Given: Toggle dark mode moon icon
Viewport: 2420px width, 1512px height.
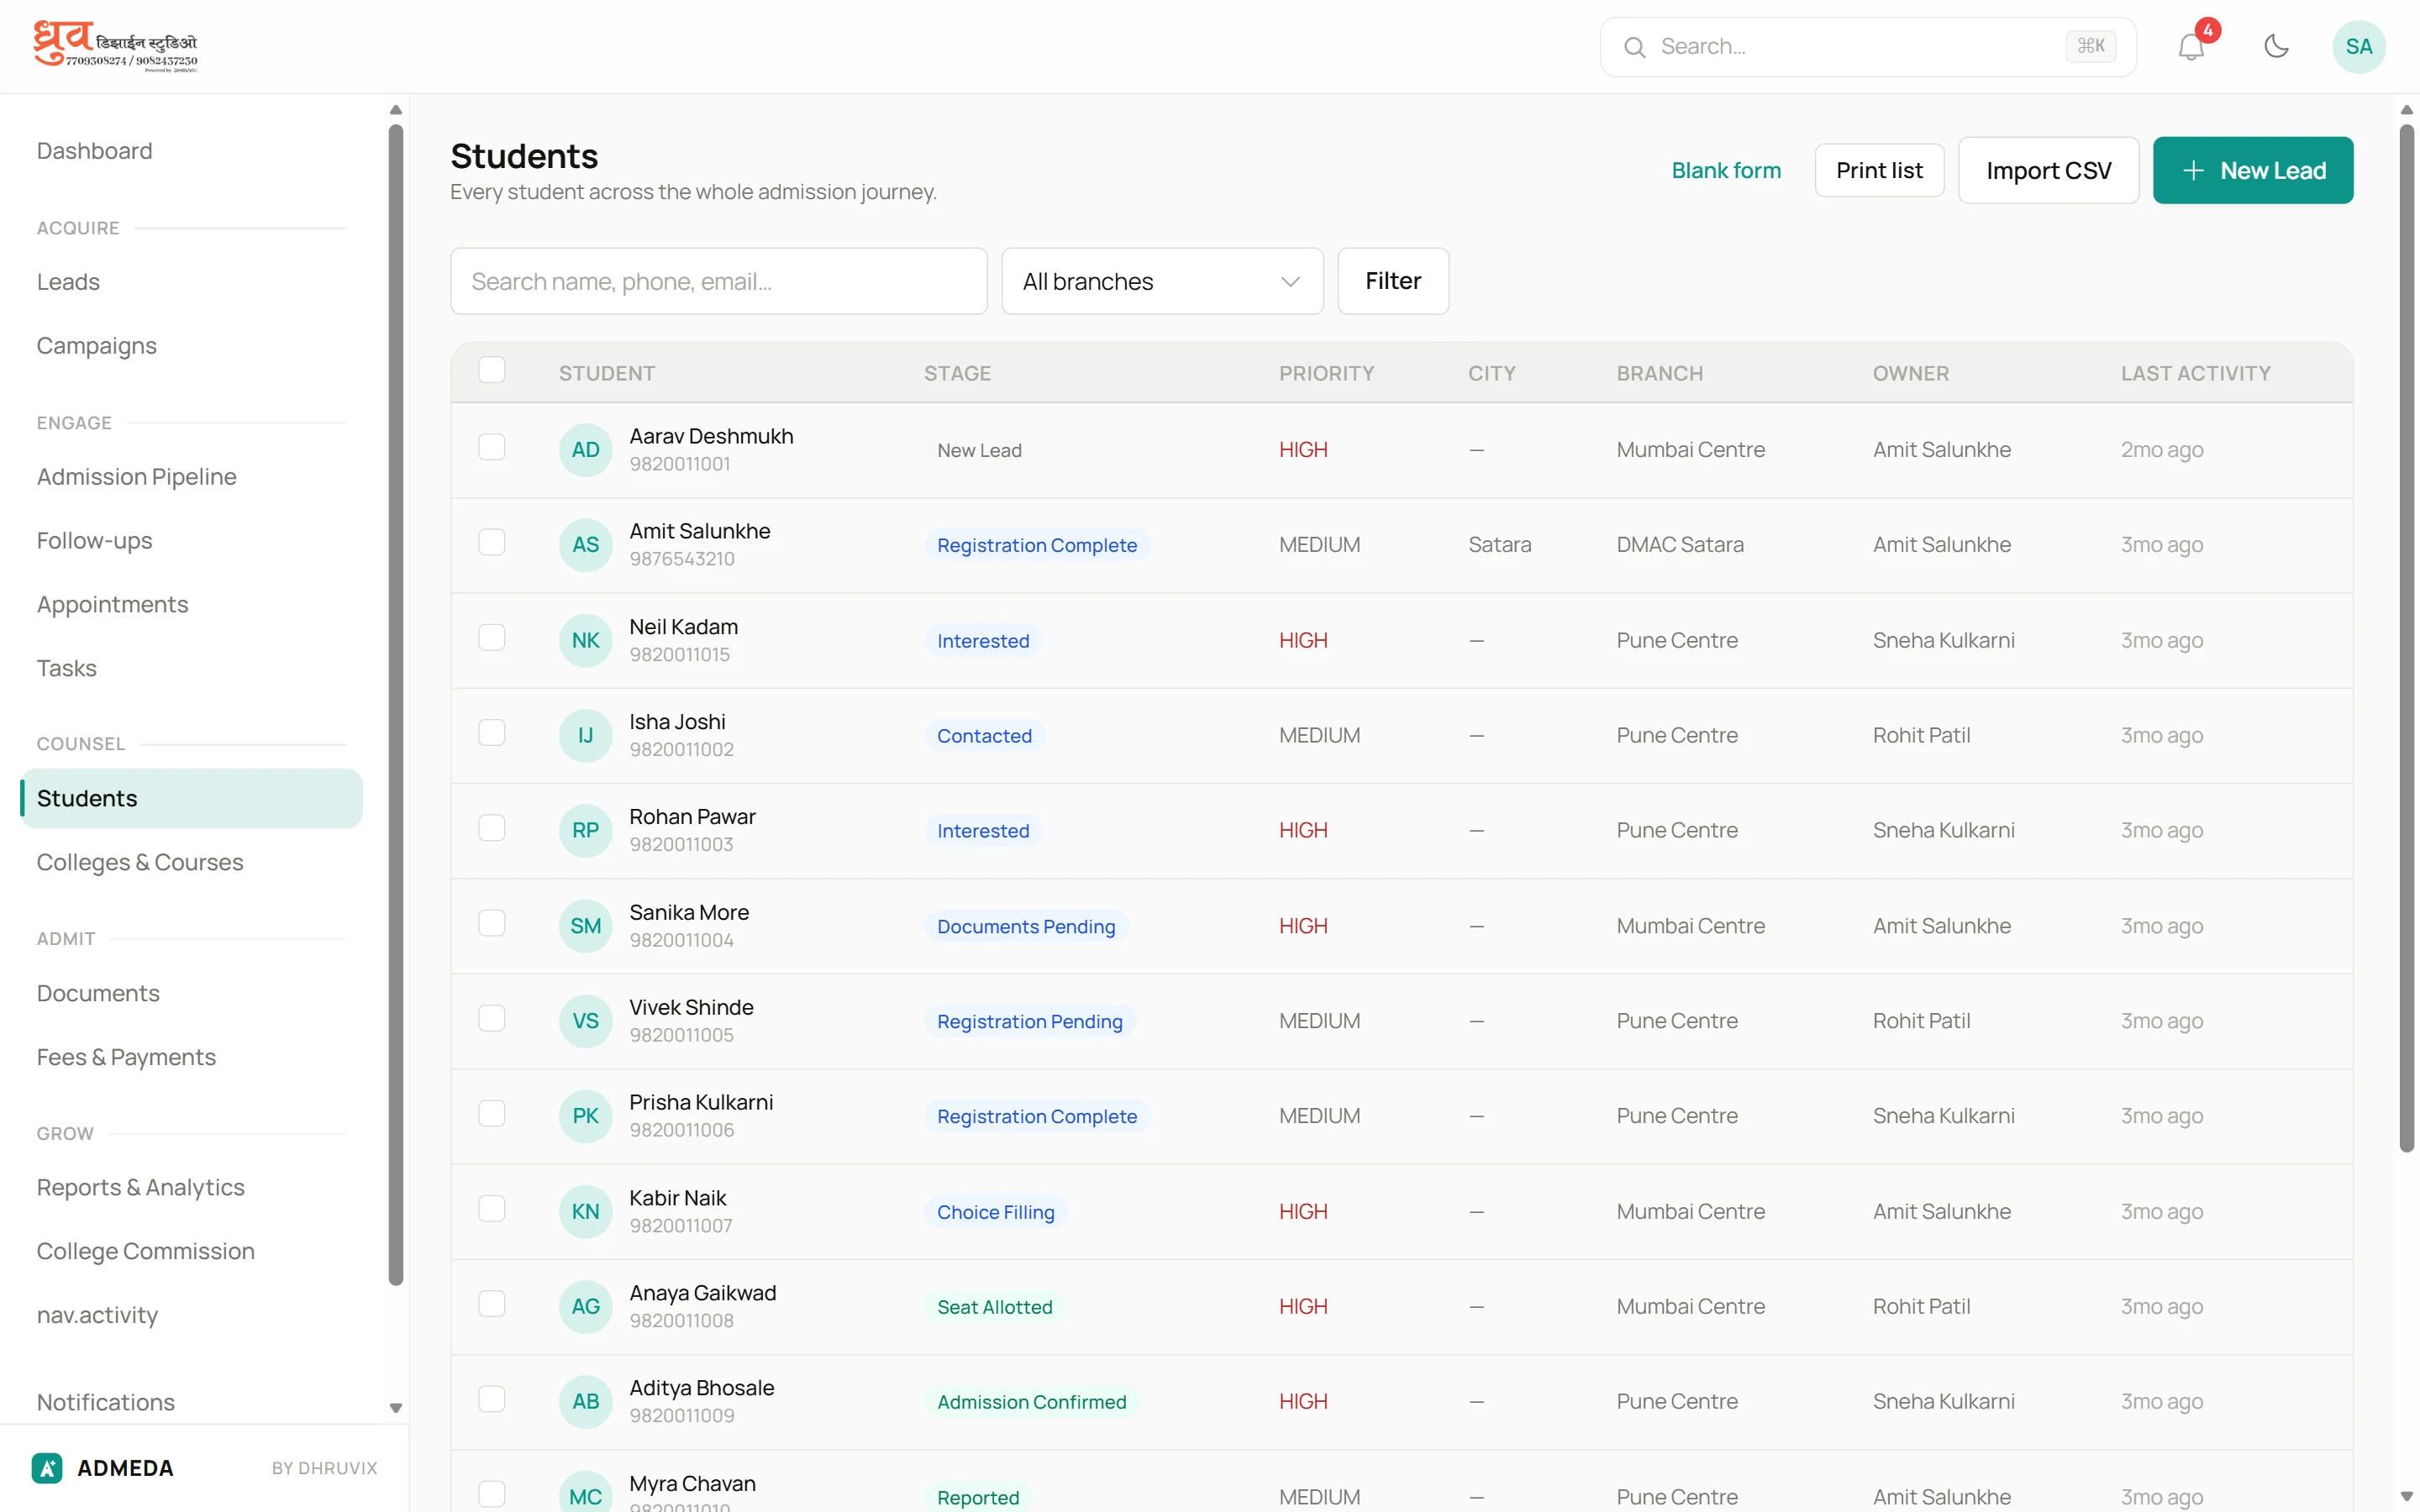Looking at the screenshot, I should [2276, 46].
